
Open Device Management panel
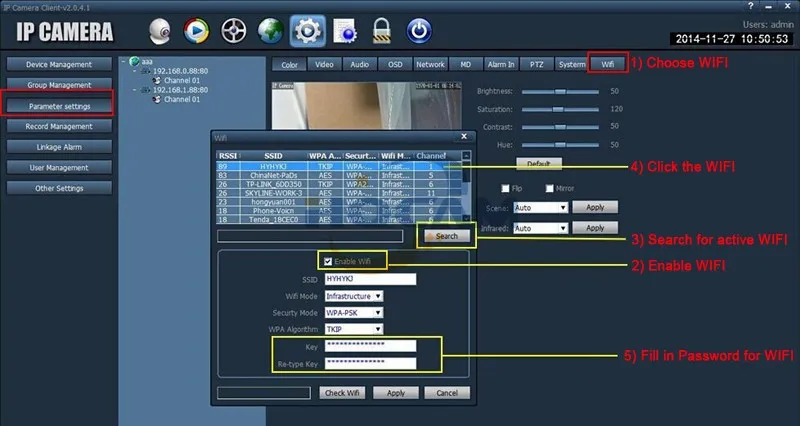[x=59, y=65]
